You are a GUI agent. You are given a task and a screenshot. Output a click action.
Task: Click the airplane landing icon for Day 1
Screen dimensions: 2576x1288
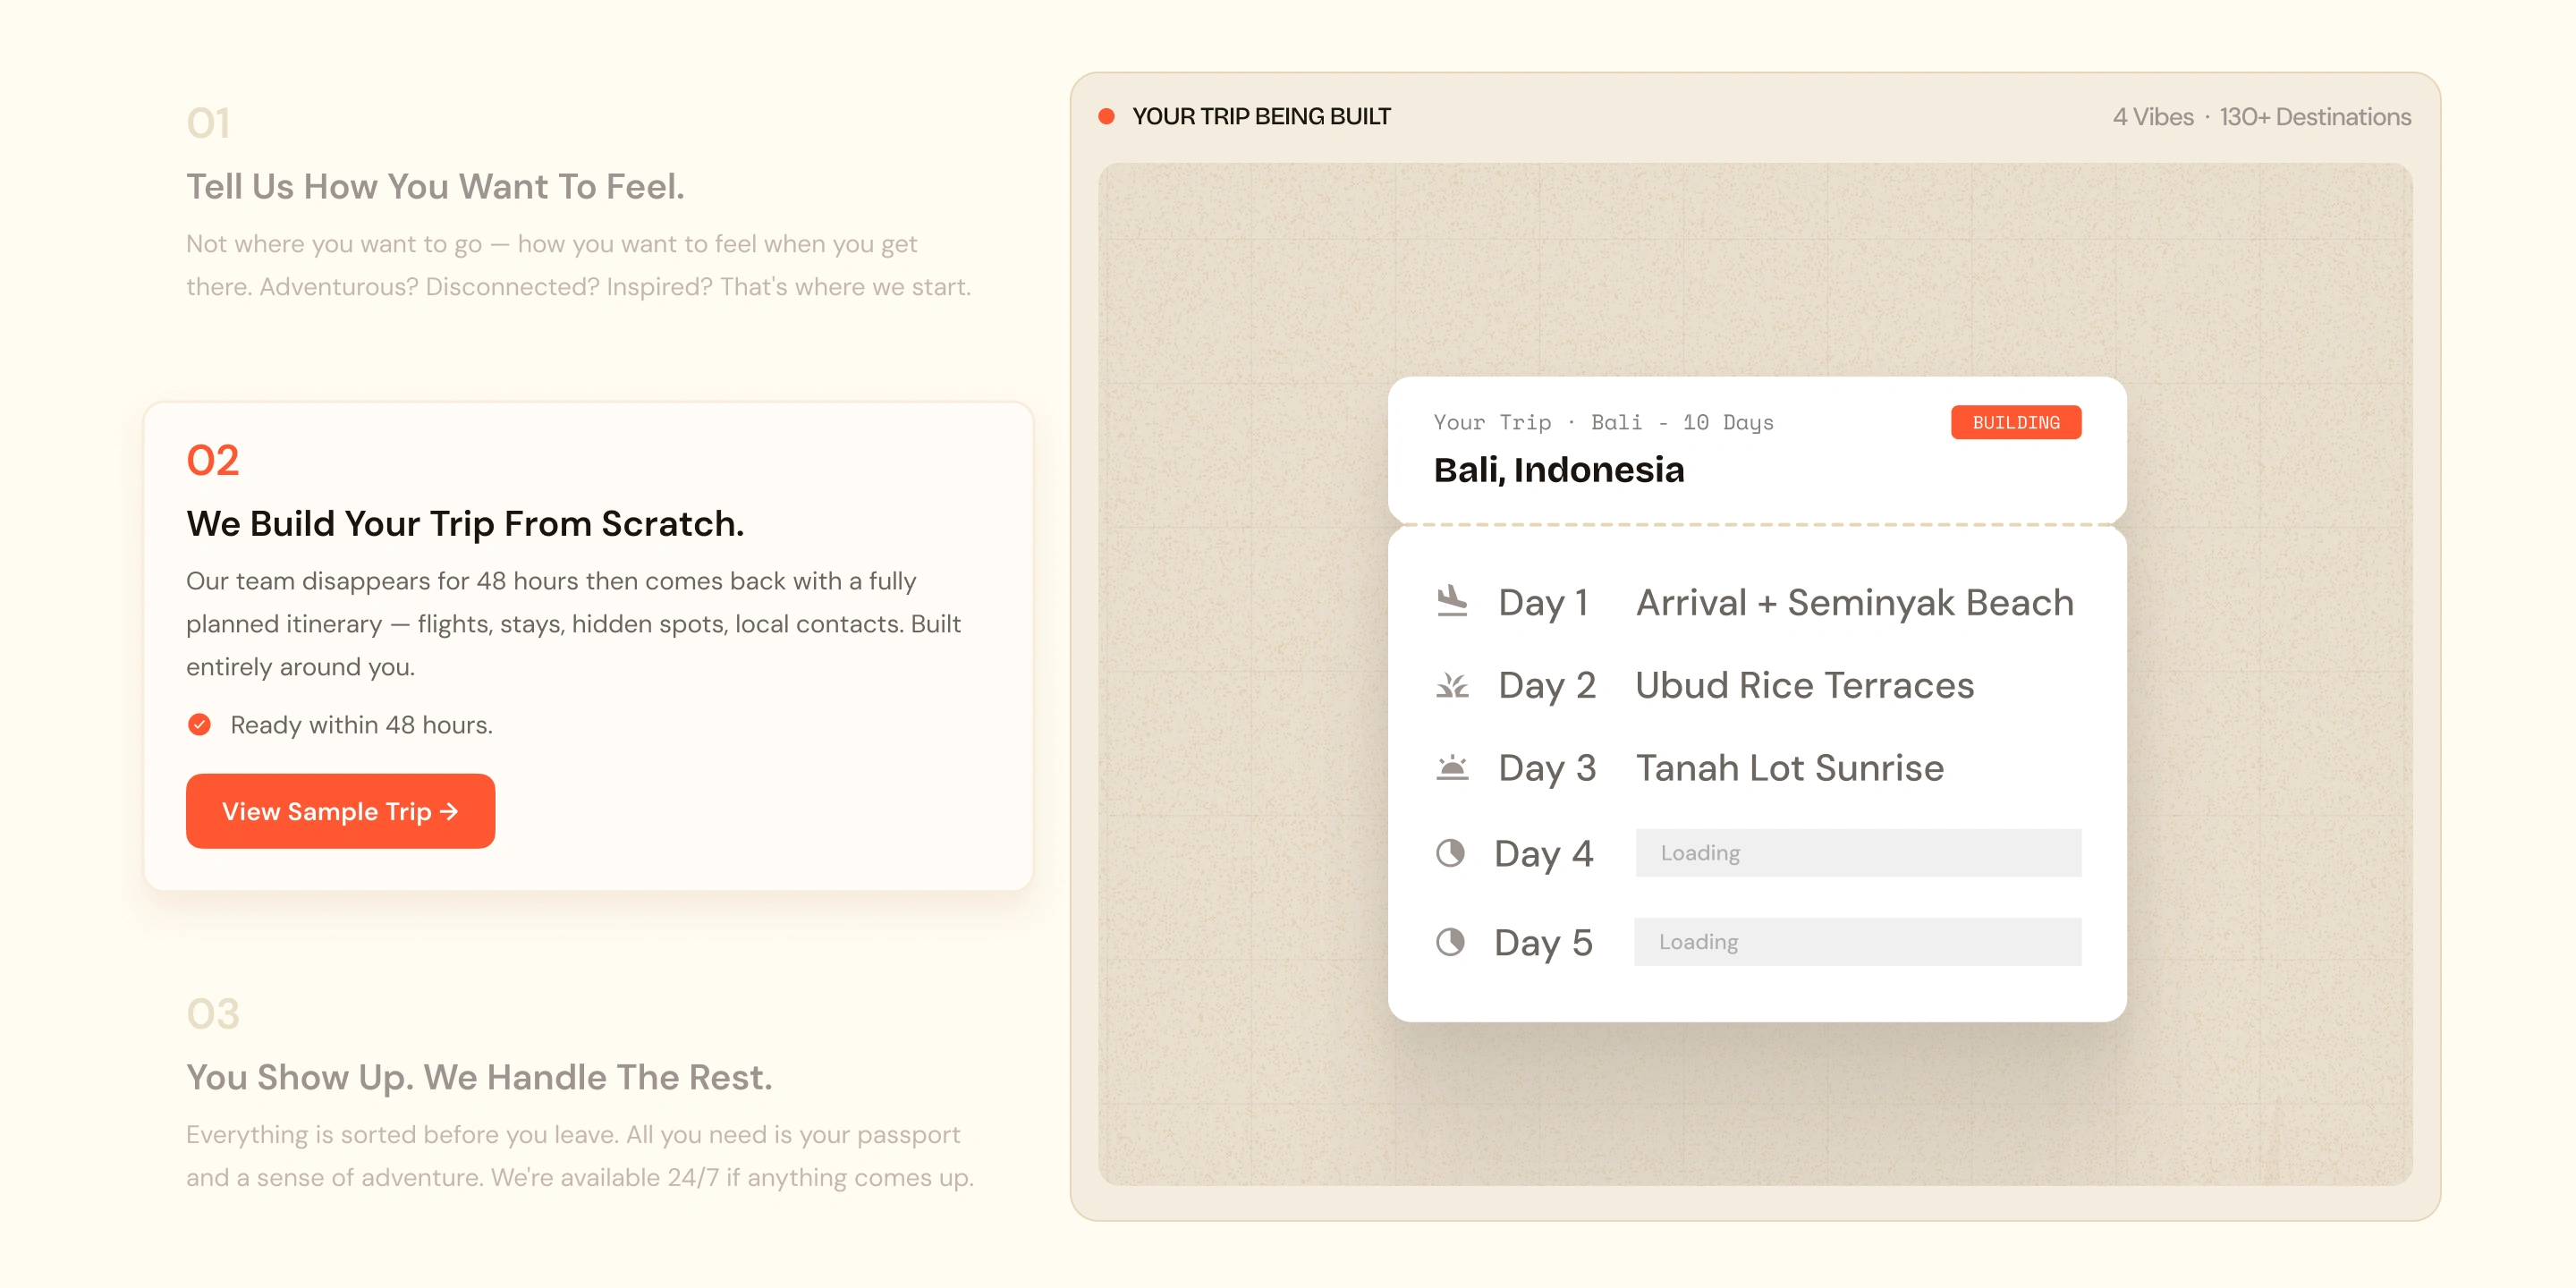[1452, 602]
